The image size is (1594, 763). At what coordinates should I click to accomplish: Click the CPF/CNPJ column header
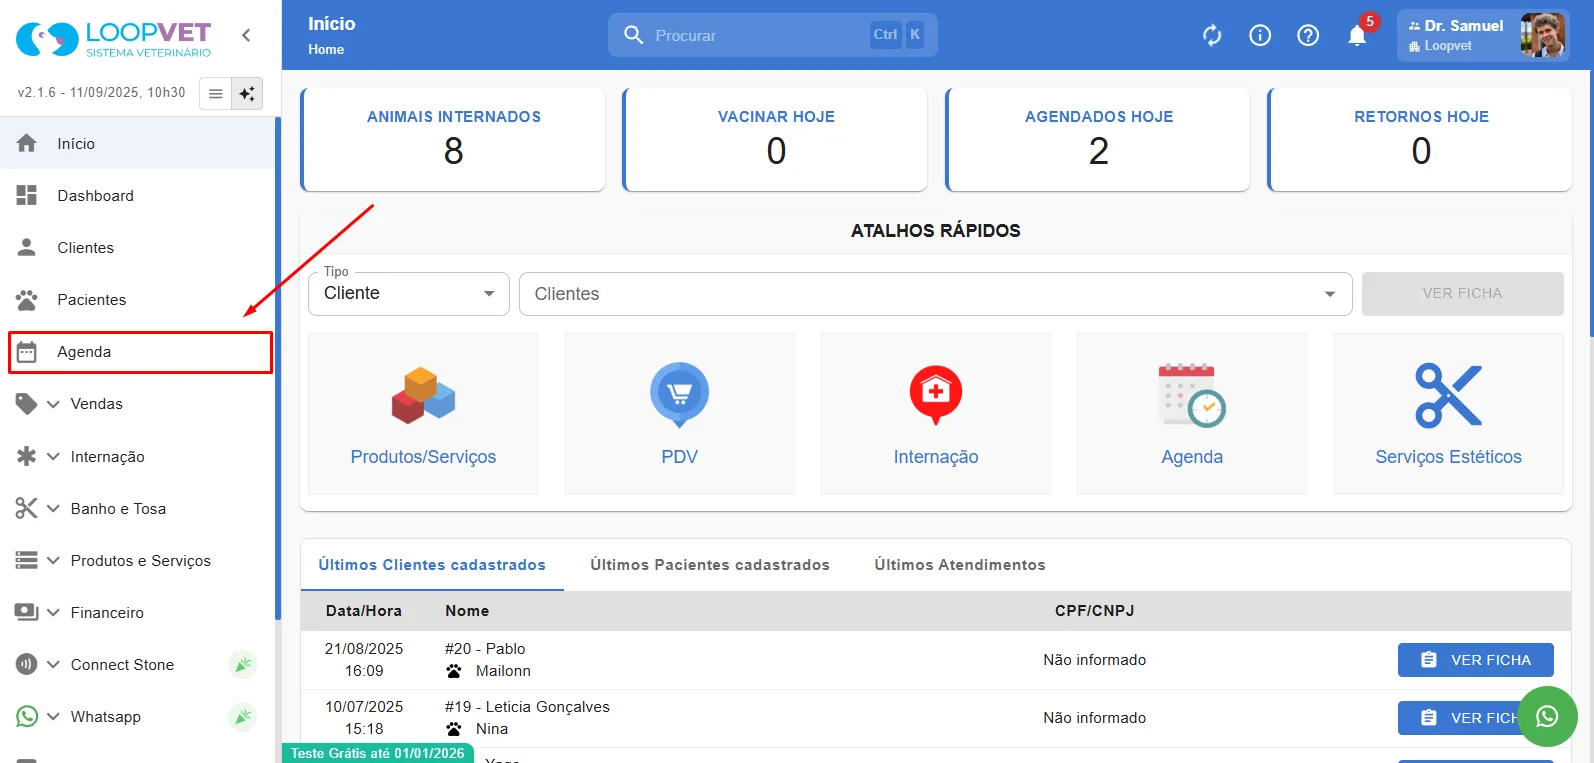[x=1095, y=611]
